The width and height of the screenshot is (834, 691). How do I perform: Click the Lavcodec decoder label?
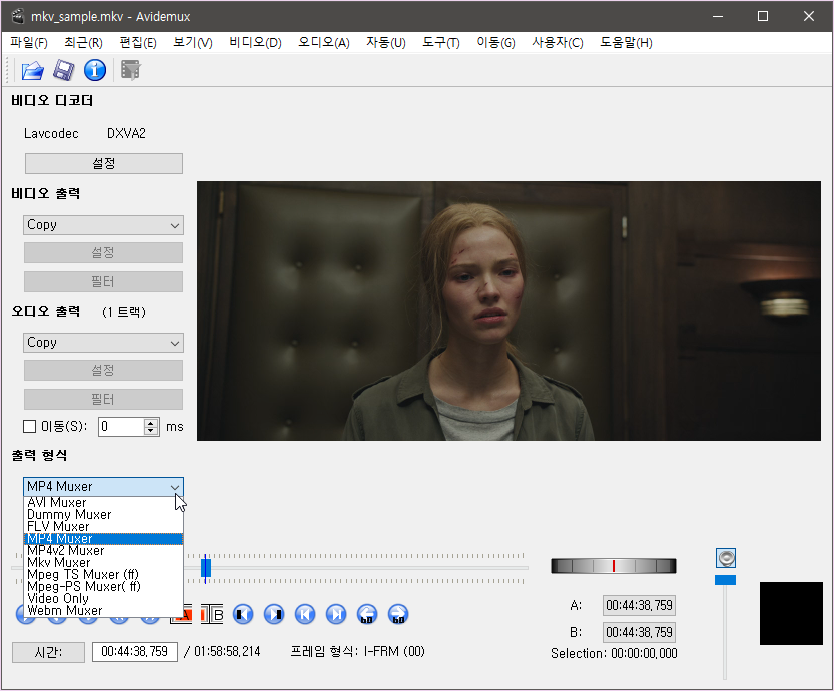(51, 134)
